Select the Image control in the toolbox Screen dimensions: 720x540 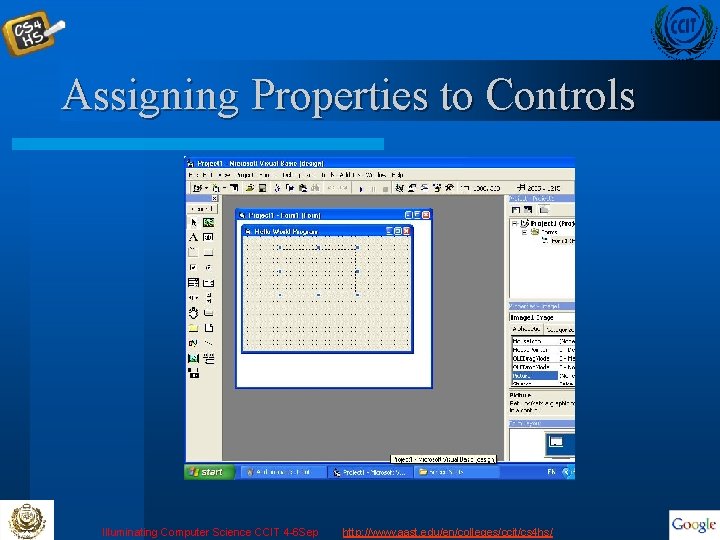pos(193,358)
